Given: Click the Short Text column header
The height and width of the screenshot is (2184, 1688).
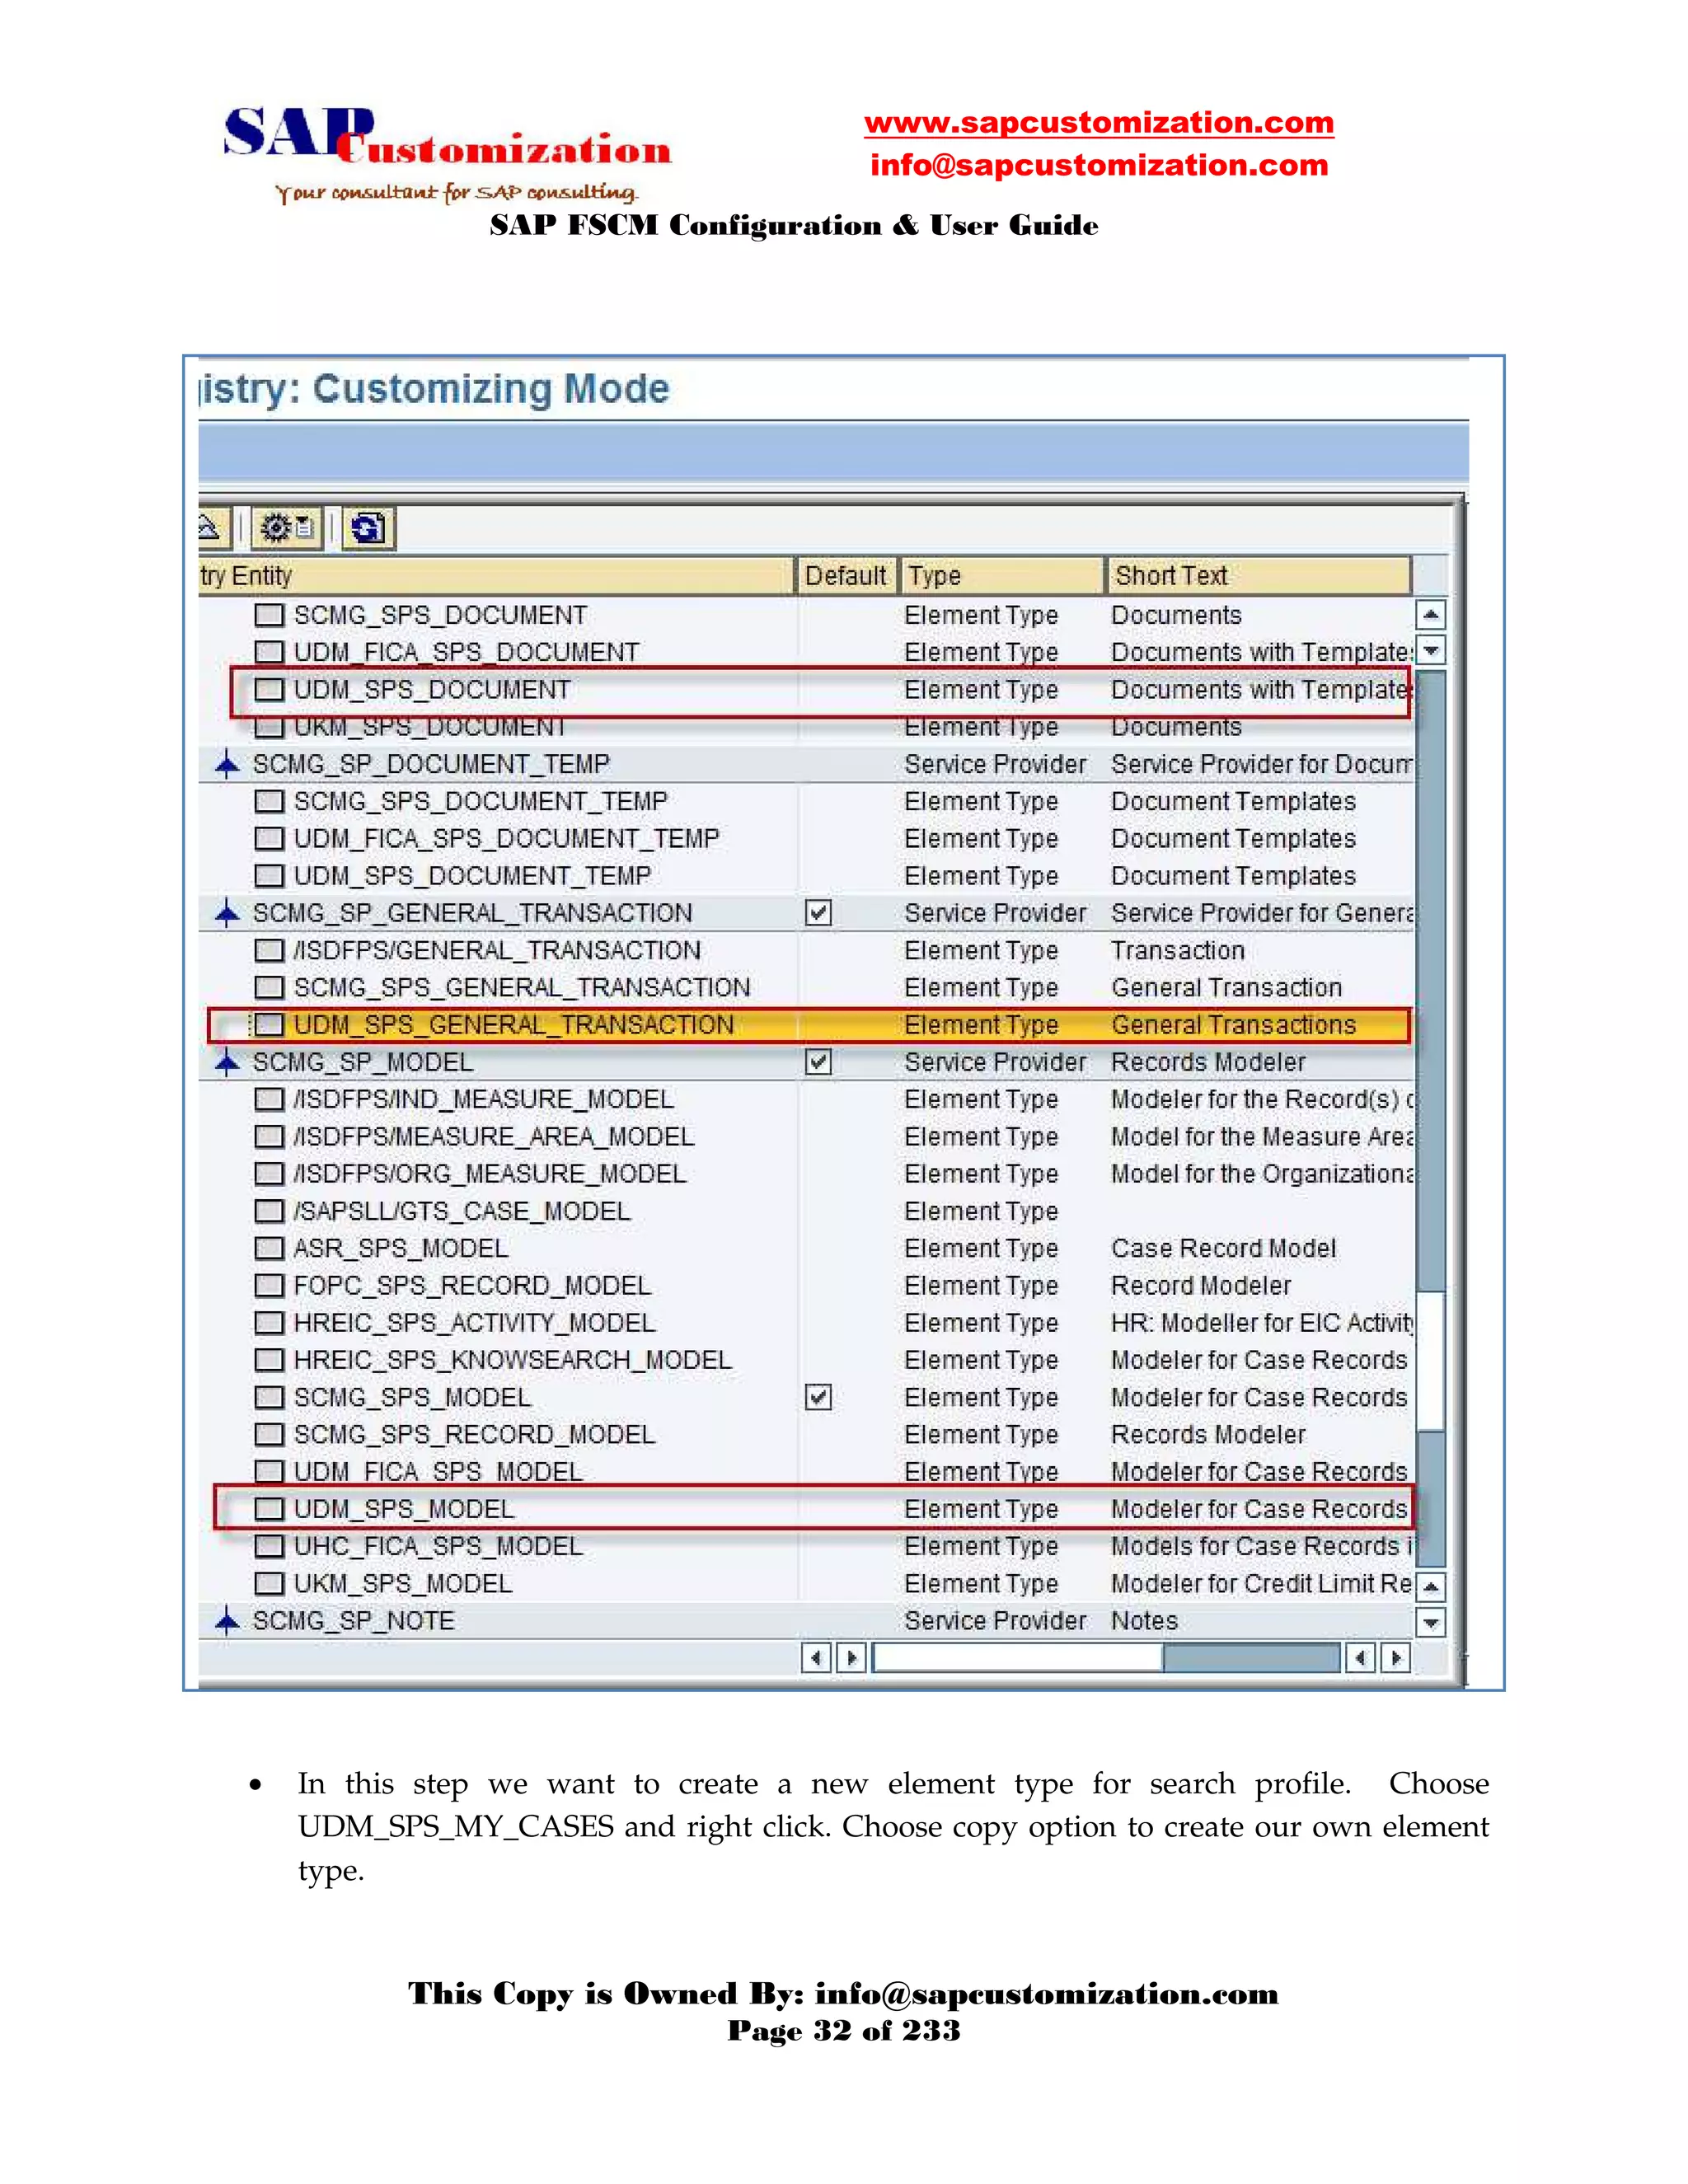Looking at the screenshot, I should point(1259,576).
